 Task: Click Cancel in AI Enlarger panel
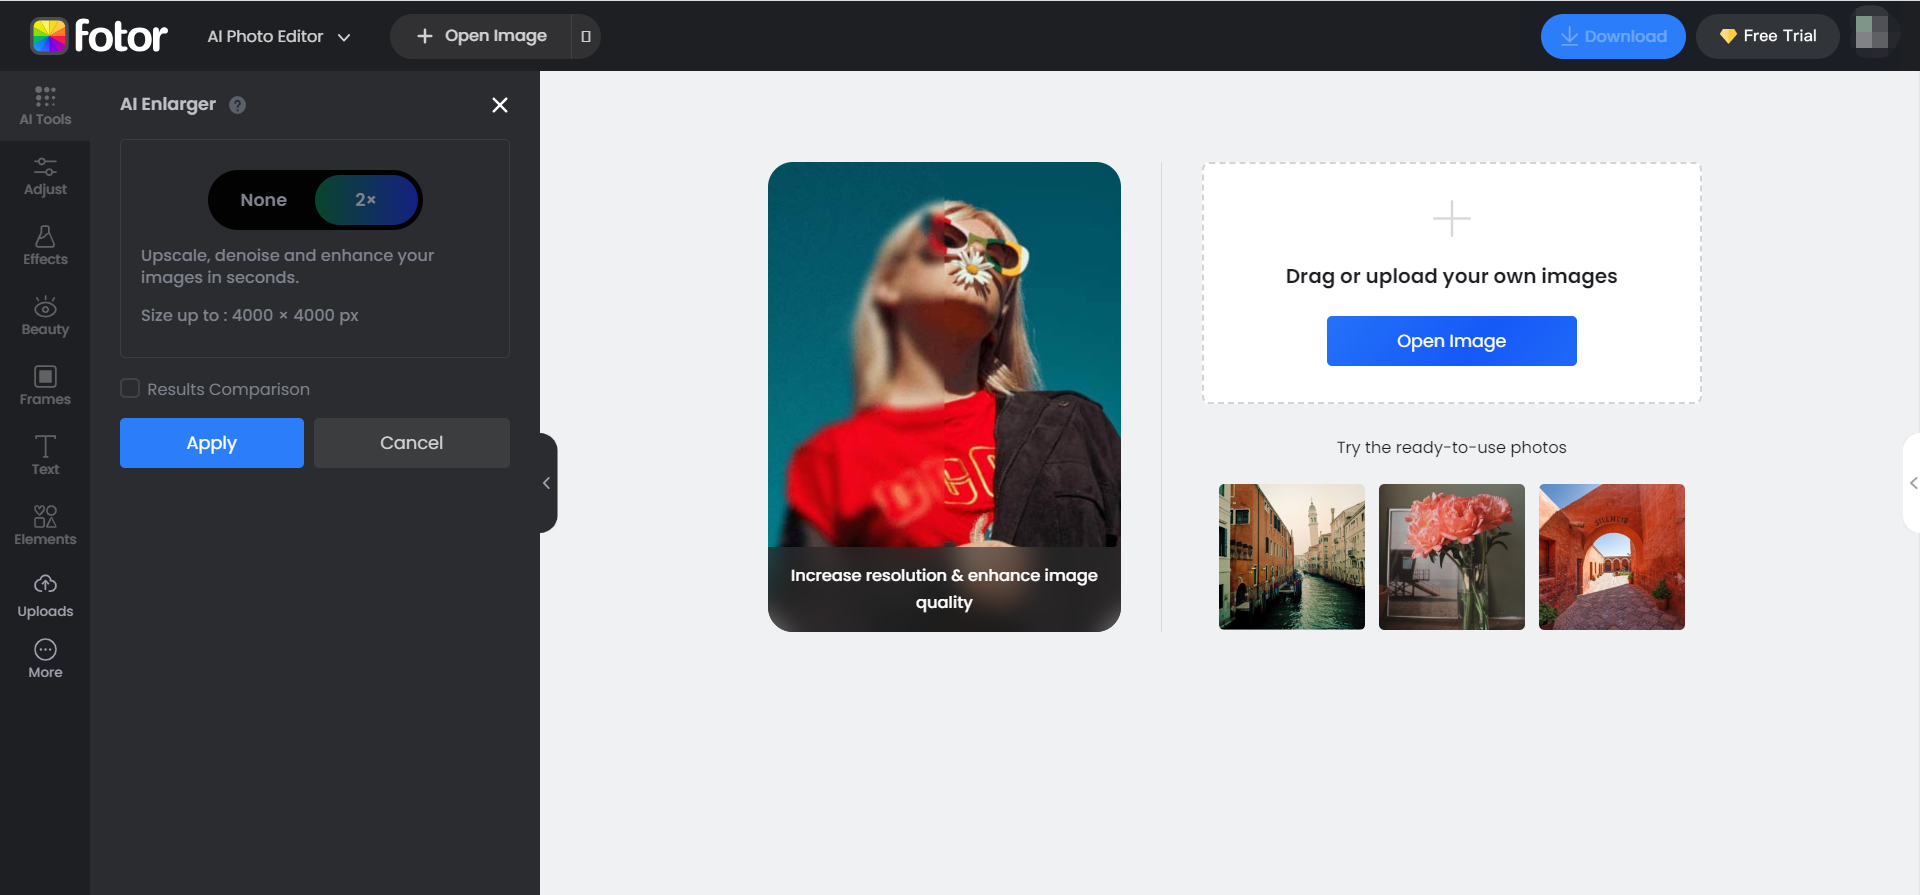point(412,443)
